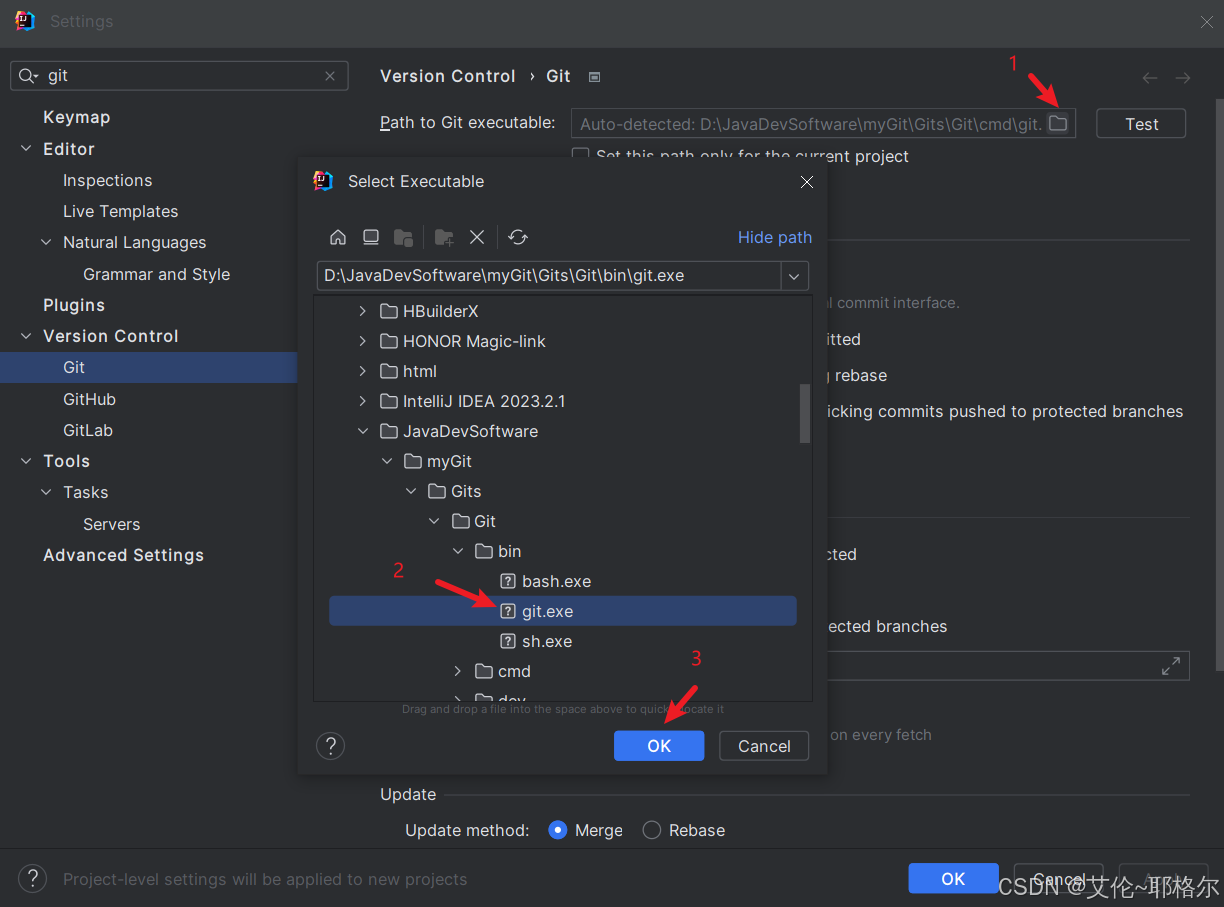Expand the HONOR Magic-link folder node

coord(363,341)
